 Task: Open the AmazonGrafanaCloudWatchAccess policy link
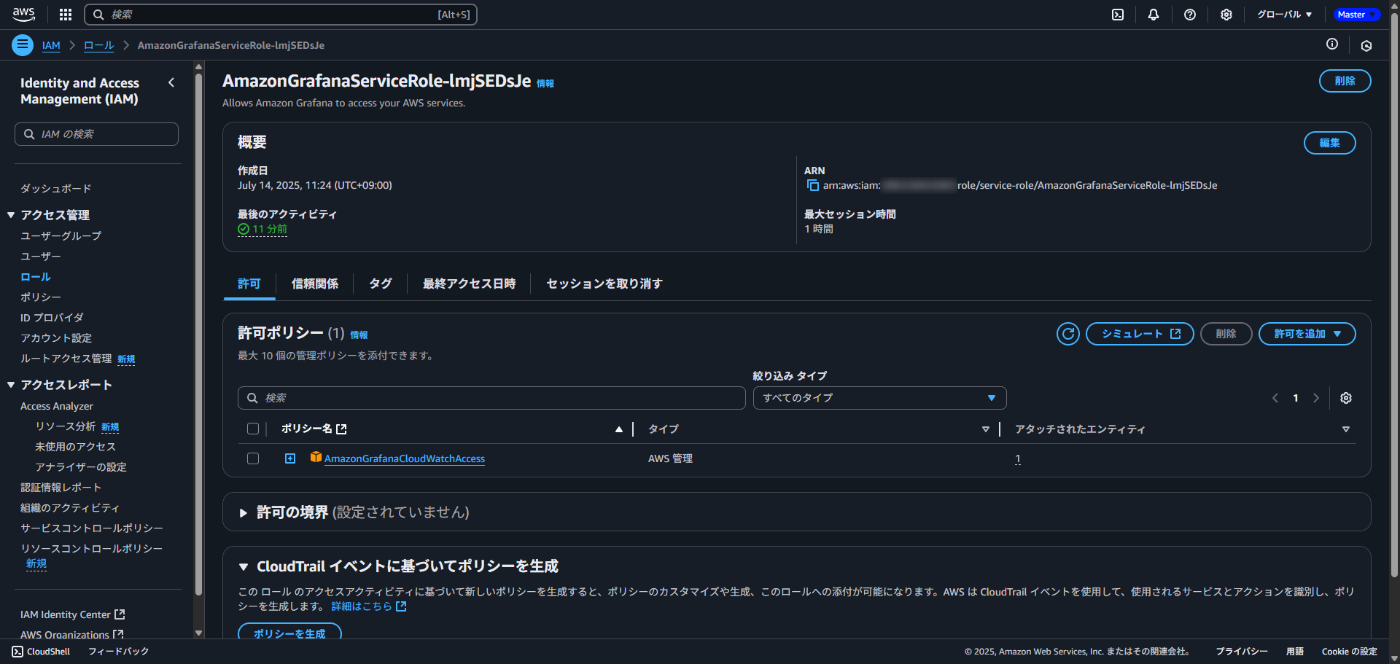click(x=404, y=459)
